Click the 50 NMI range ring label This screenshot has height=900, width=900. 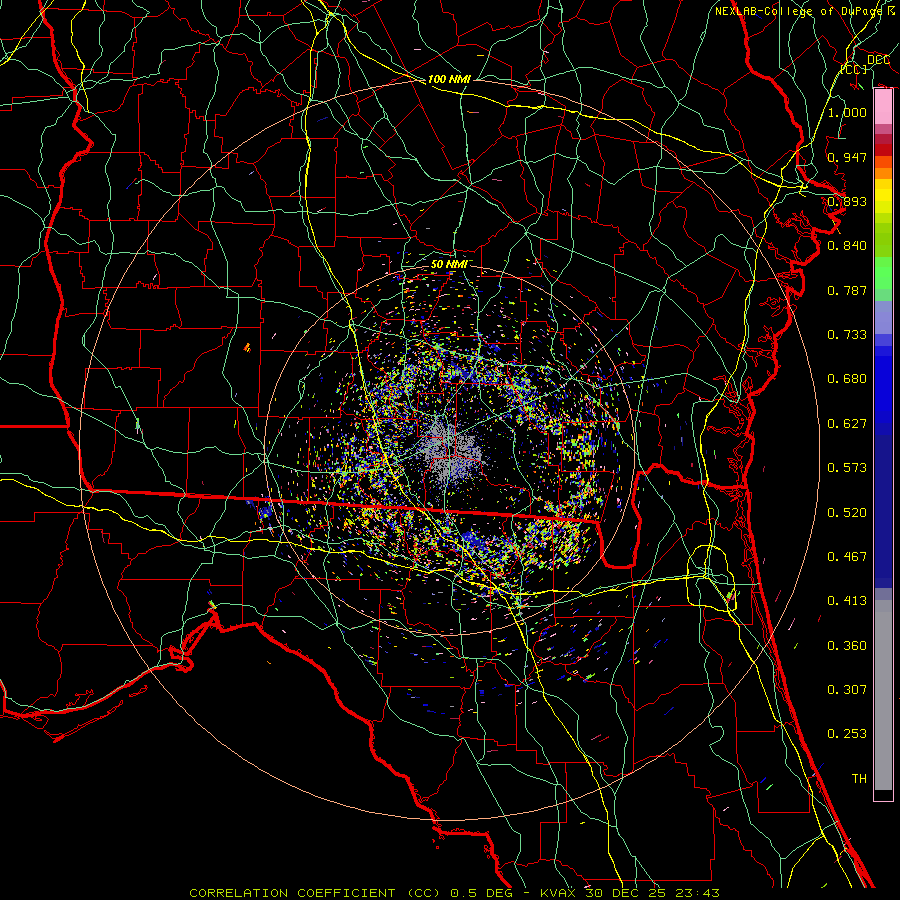pyautogui.click(x=450, y=264)
